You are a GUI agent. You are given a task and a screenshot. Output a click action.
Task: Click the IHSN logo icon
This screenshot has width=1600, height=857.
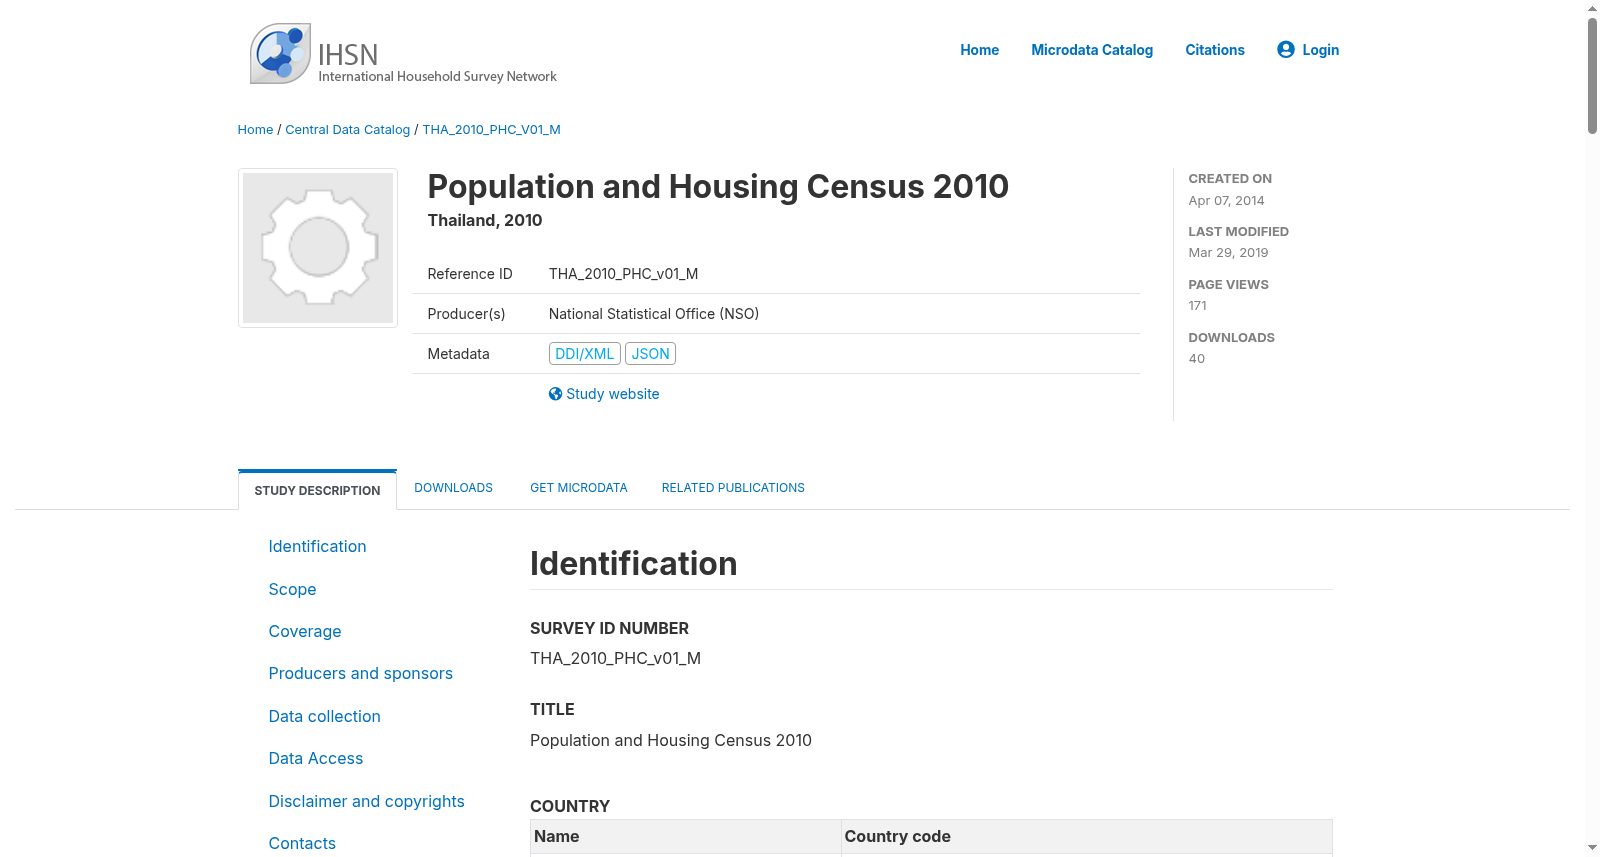(280, 54)
